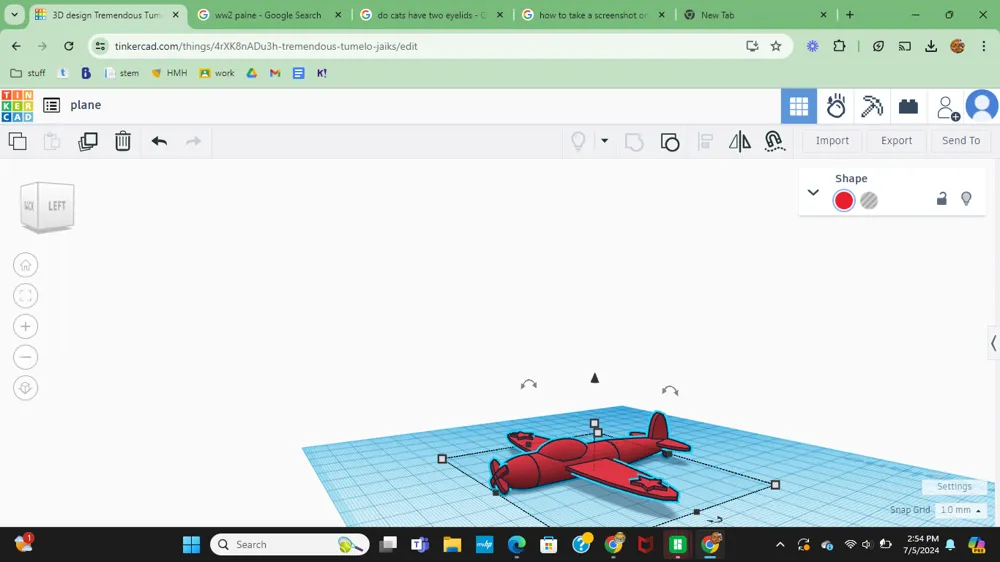Image resolution: width=1000 pixels, height=562 pixels.
Task: Open the HMH bookmark
Action: tap(169, 73)
